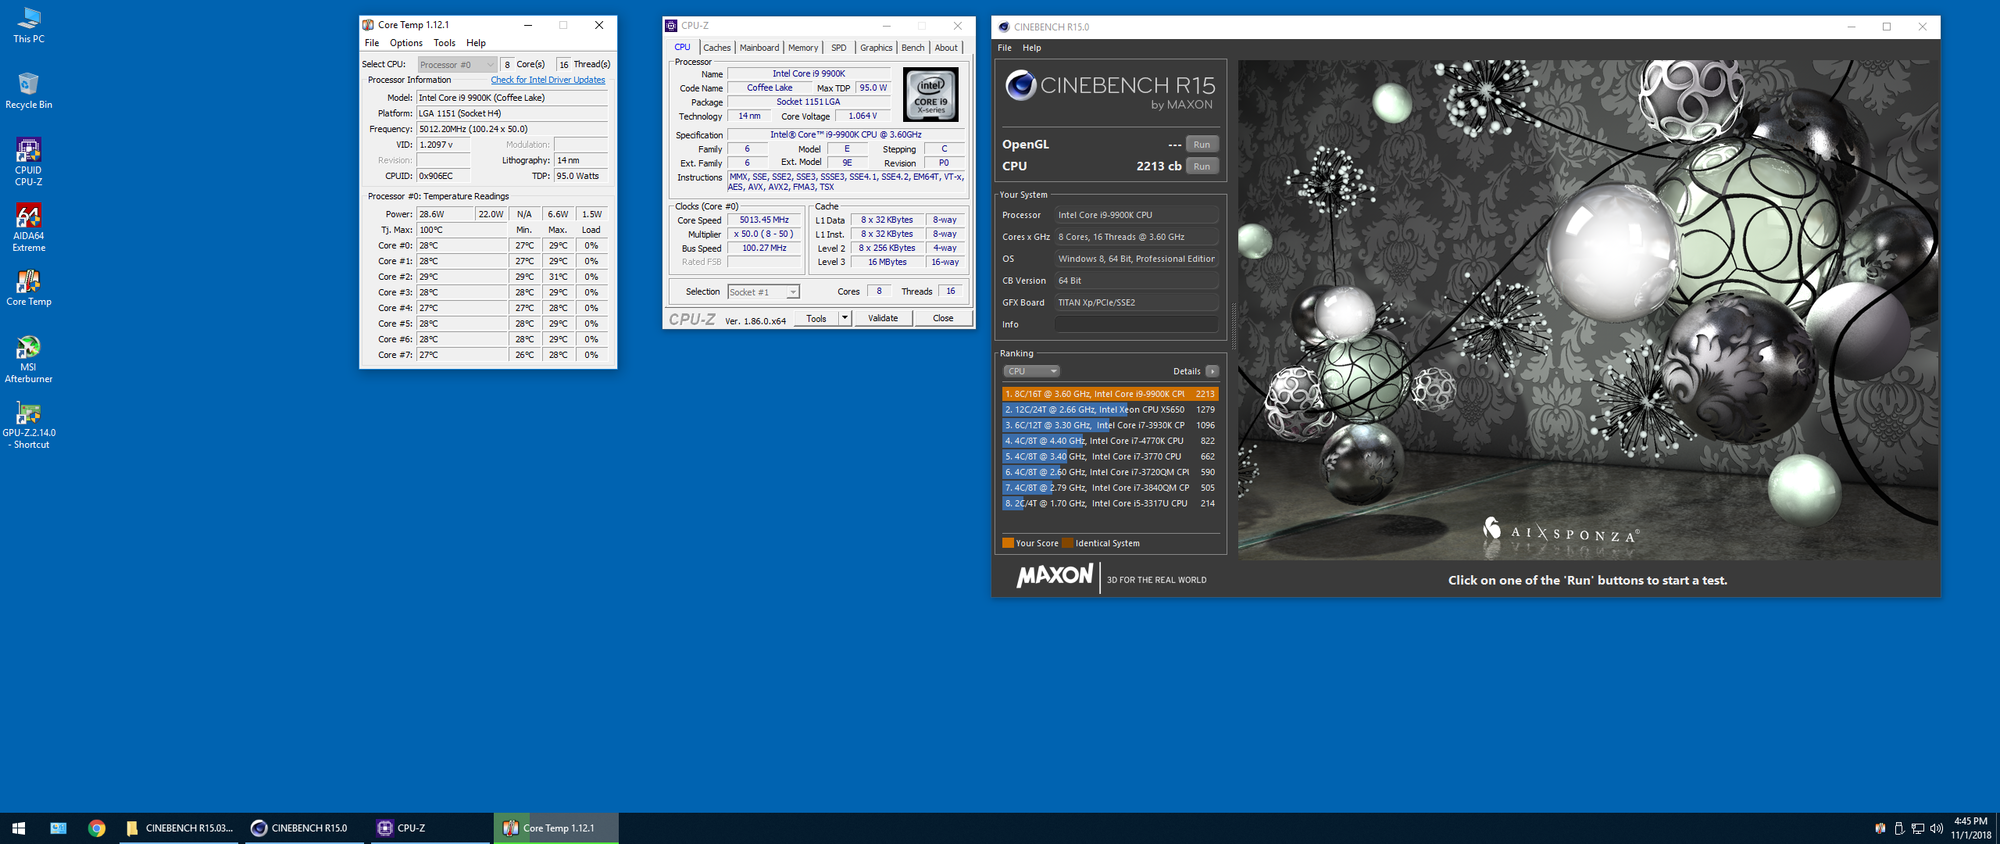Viewport: 2000px width, 844px height.
Task: Open the File menu in Cinebench
Action: [x=1004, y=48]
